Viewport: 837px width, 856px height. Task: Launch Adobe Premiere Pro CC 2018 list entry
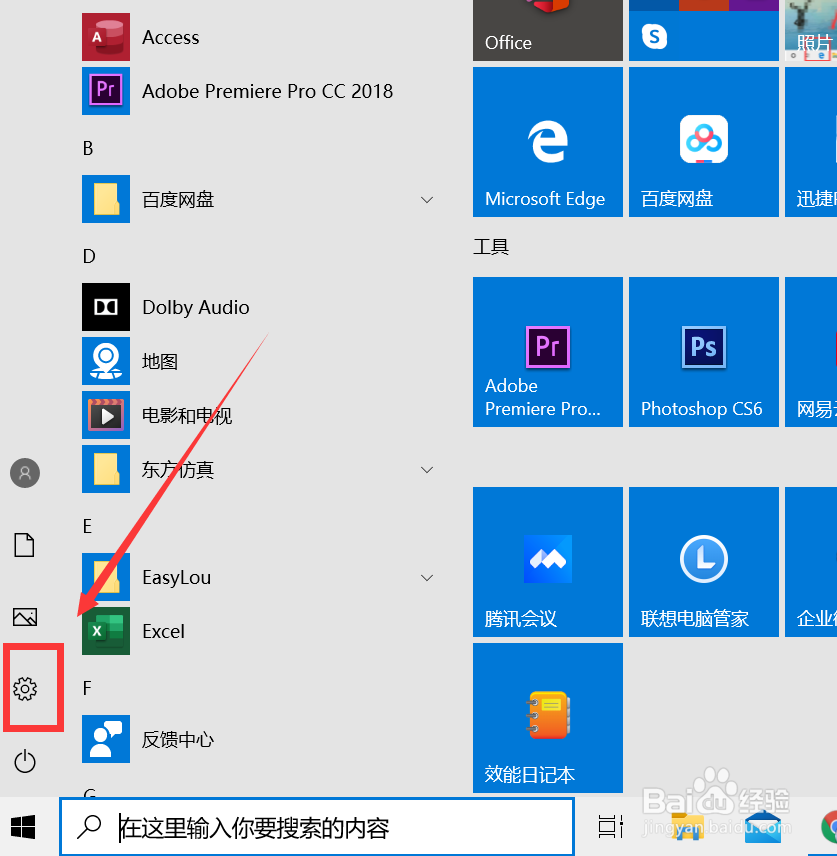[x=262, y=91]
